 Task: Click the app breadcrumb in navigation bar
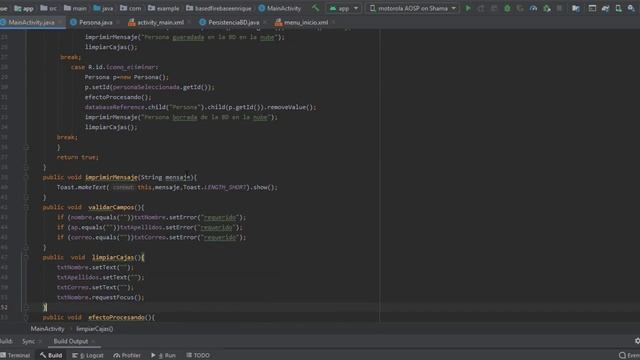(x=24, y=8)
